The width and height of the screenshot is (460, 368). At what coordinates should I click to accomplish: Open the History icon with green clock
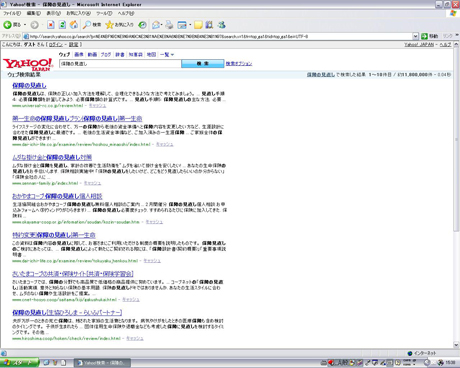tap(143, 25)
